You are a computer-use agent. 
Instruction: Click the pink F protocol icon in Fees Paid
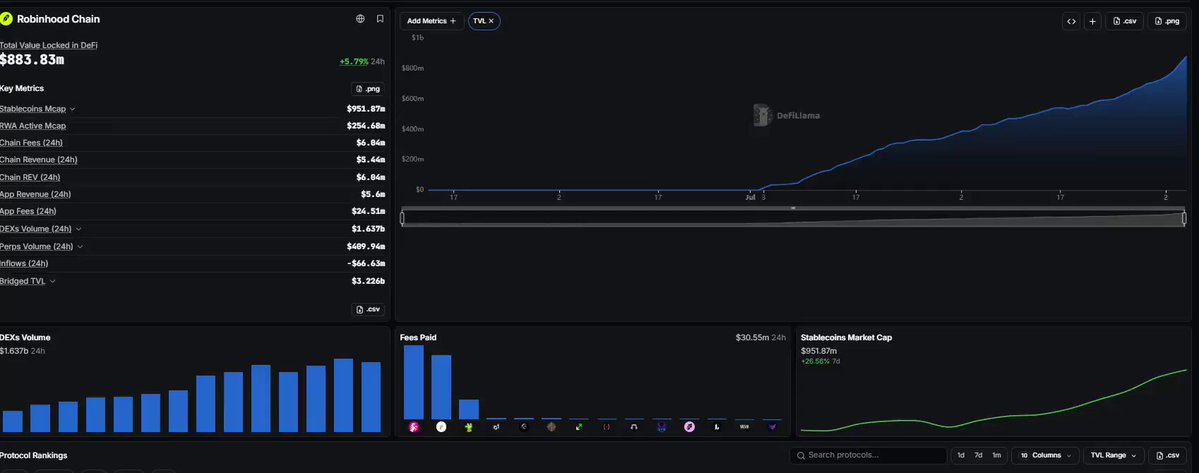coord(690,427)
